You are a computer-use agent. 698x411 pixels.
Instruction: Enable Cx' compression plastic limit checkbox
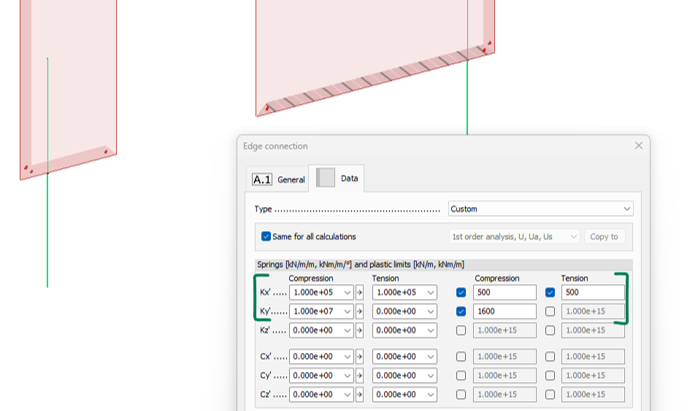click(461, 357)
